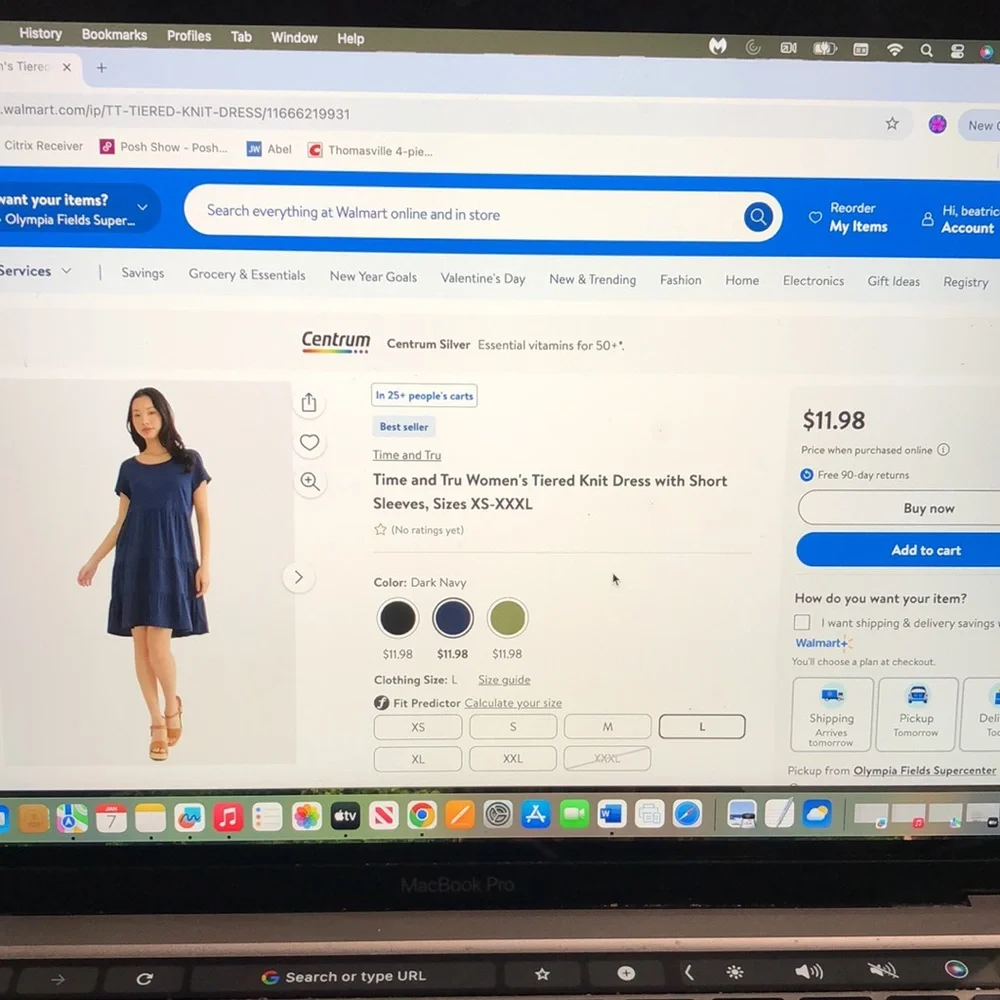Open the battery status menu
Viewport: 1000px width, 1000px height.
pos(824,48)
